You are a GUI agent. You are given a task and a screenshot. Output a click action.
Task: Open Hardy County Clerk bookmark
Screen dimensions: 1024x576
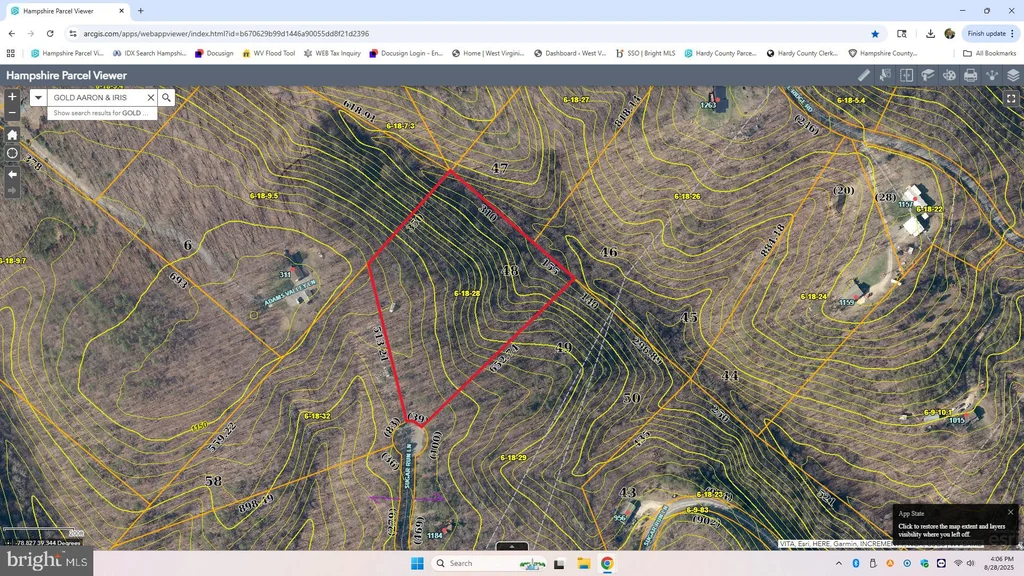point(803,53)
